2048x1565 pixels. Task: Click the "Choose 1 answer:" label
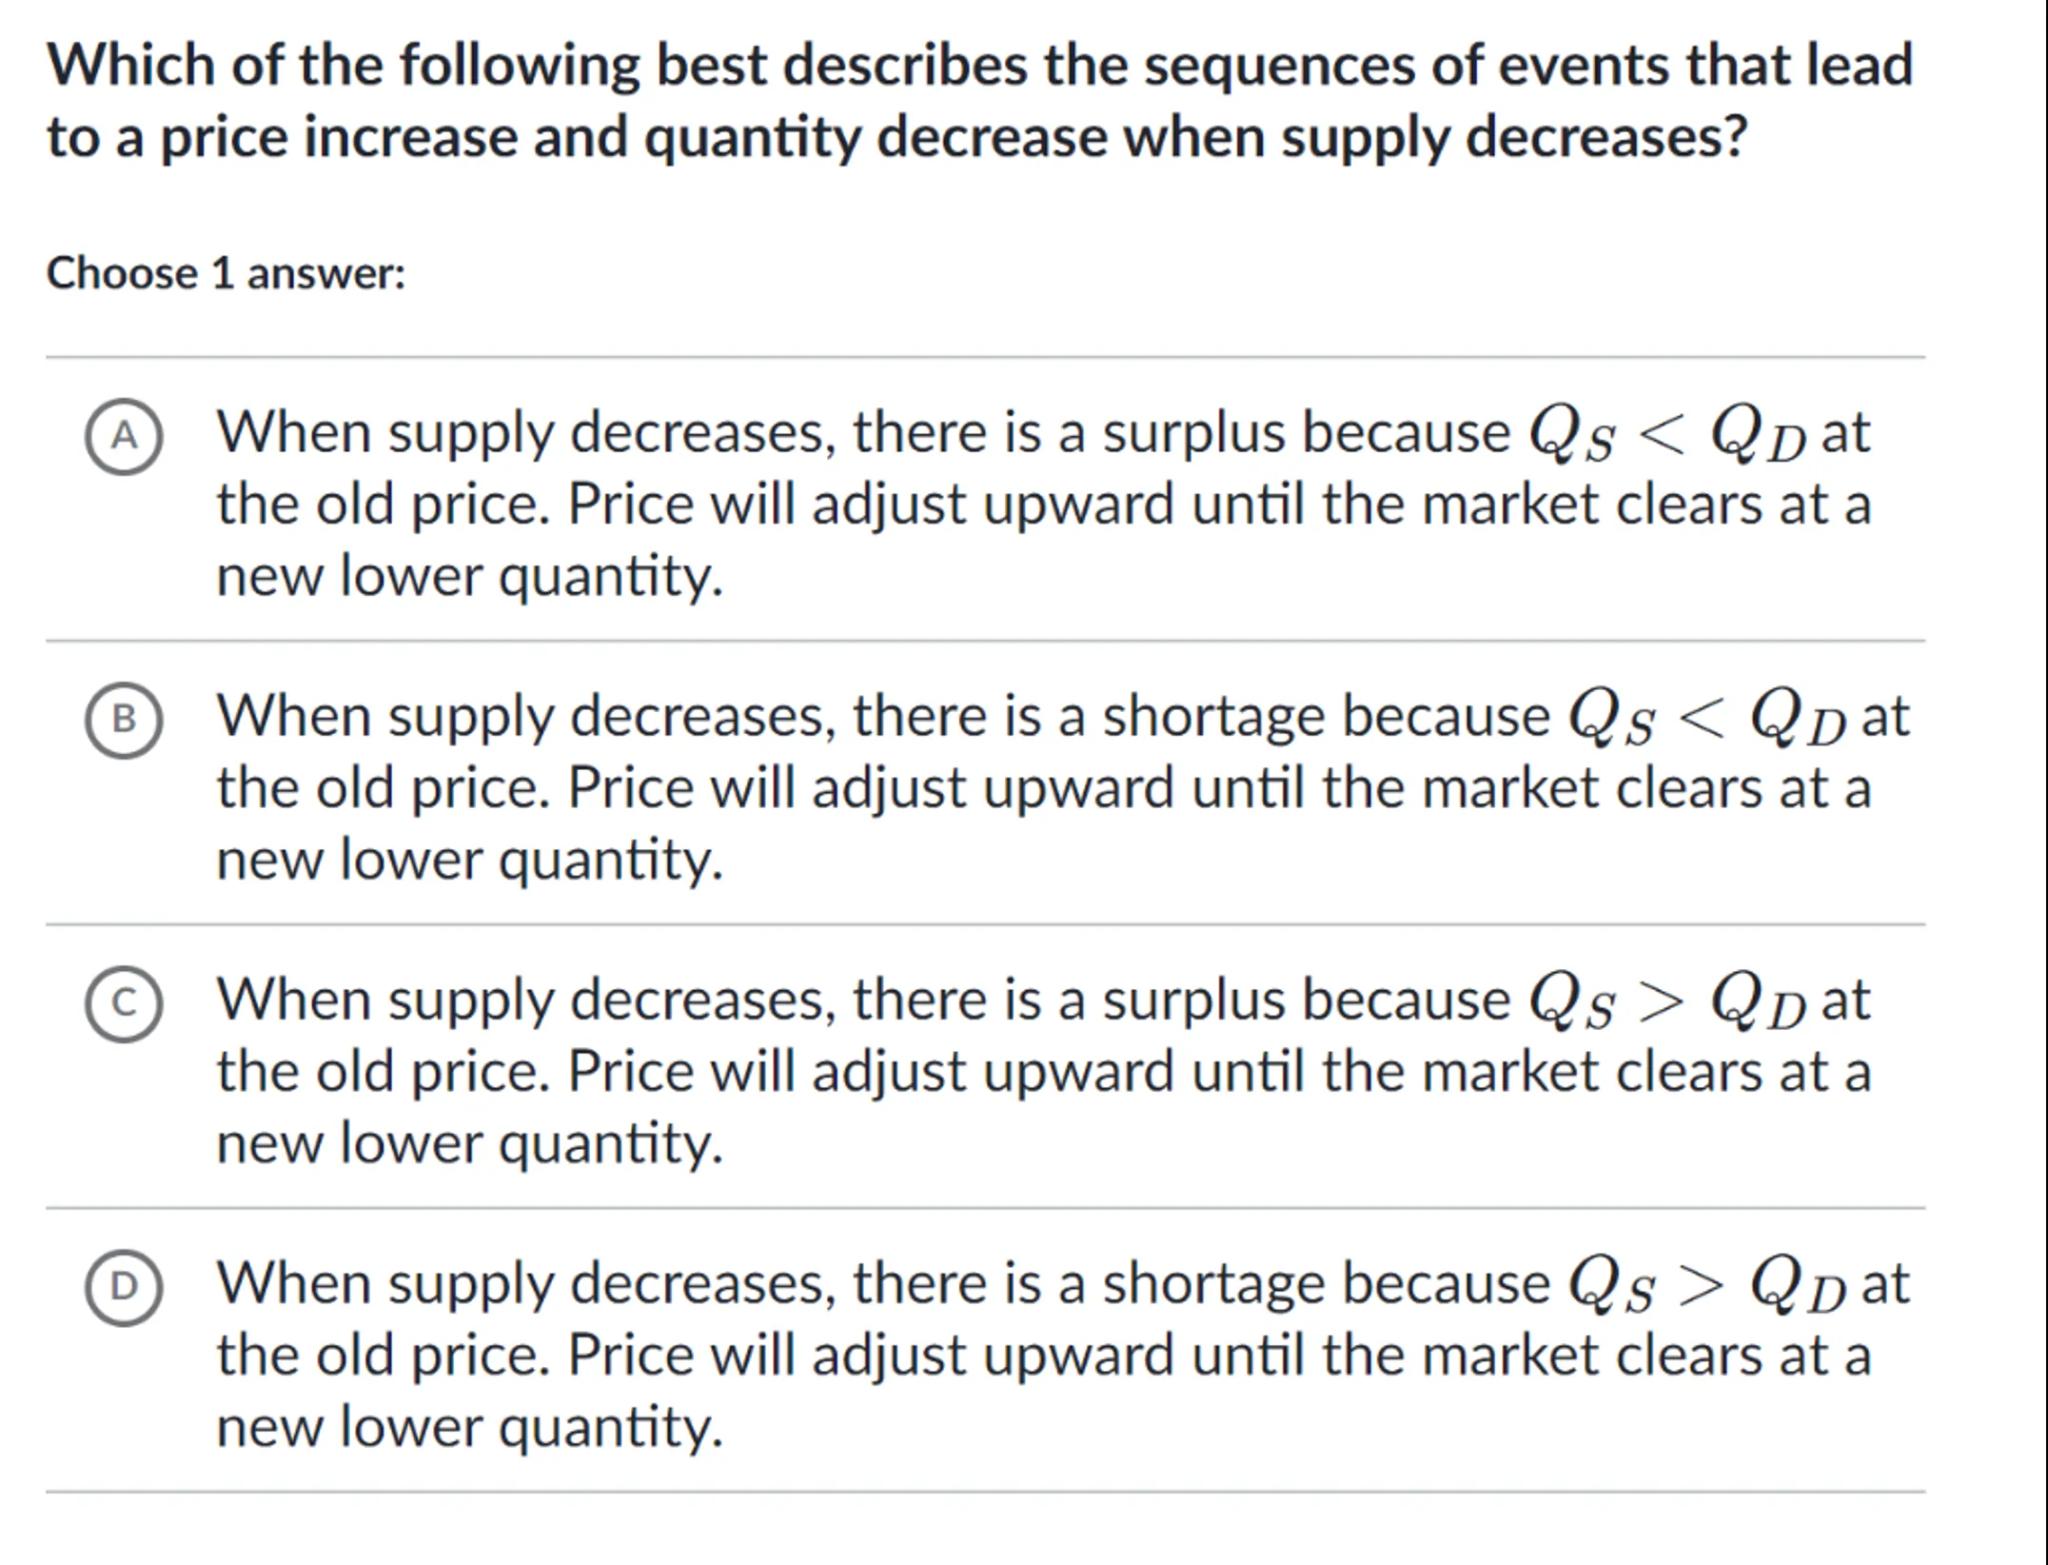tap(226, 273)
